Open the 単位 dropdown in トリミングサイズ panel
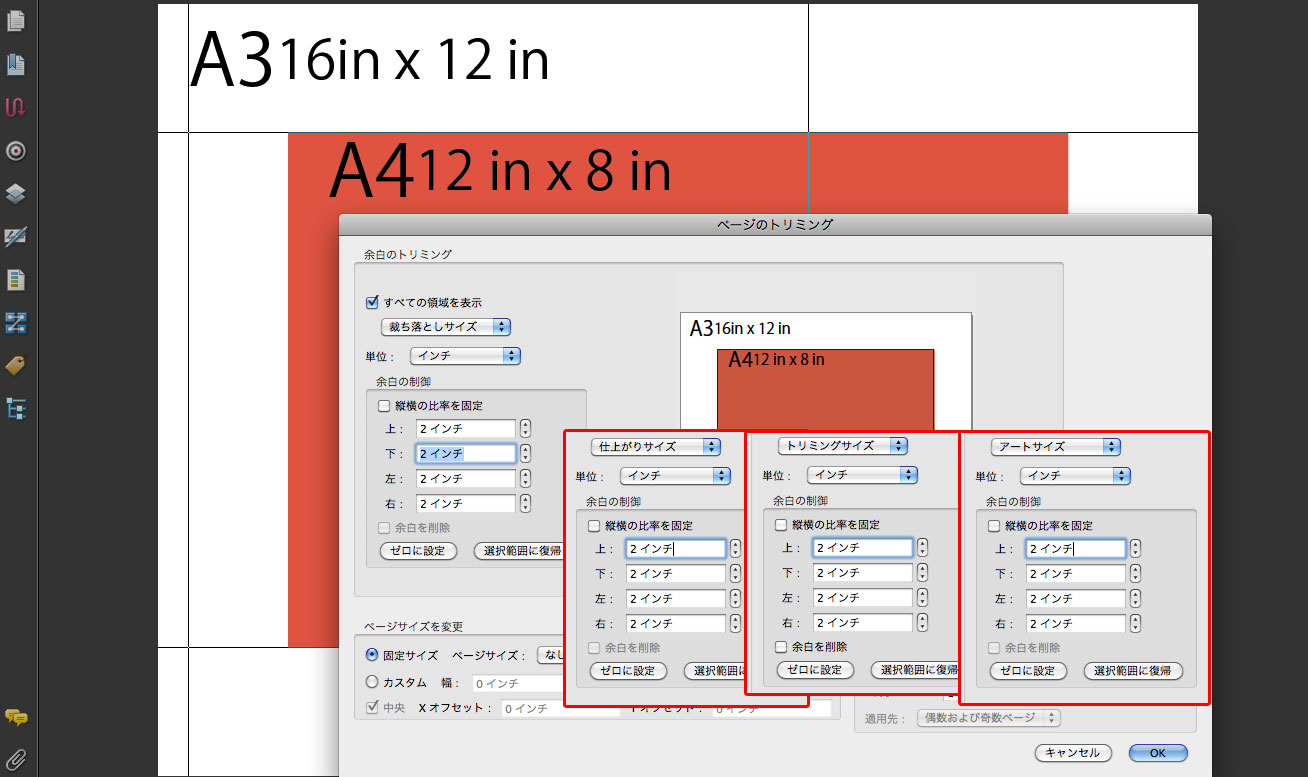The image size is (1308, 777). [862, 475]
